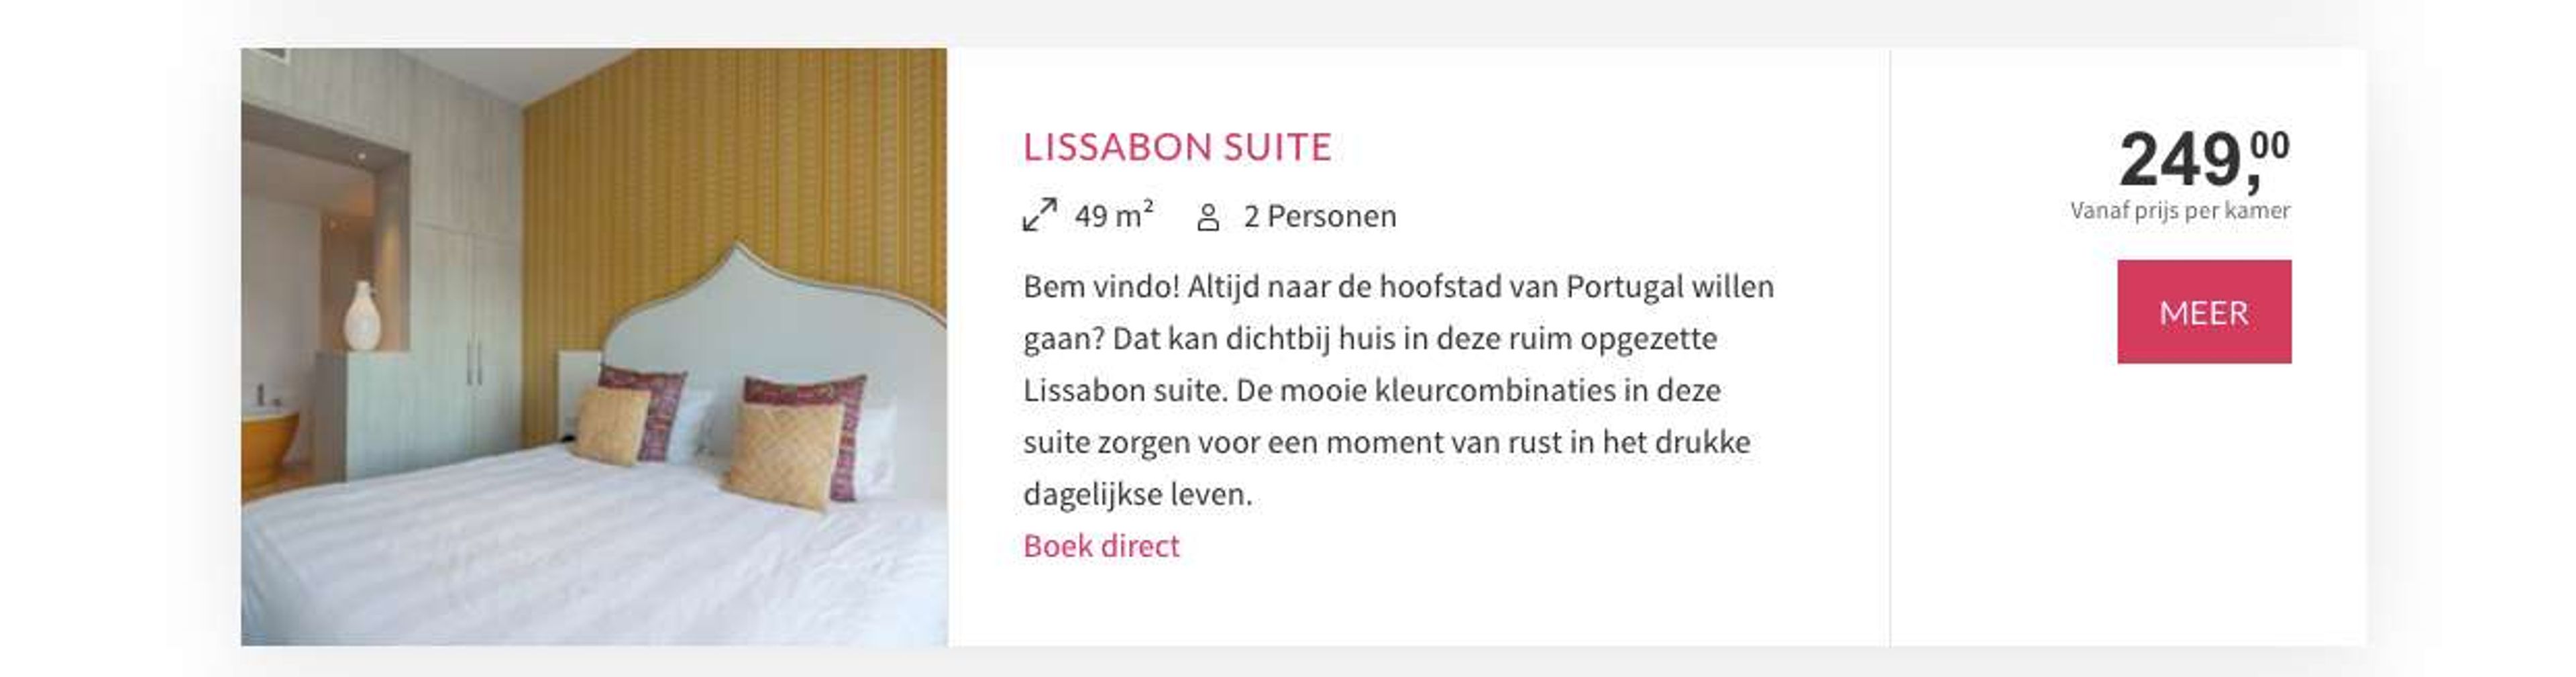
Task: Open the Lissabon Suite bedroom photo
Action: click(594, 346)
